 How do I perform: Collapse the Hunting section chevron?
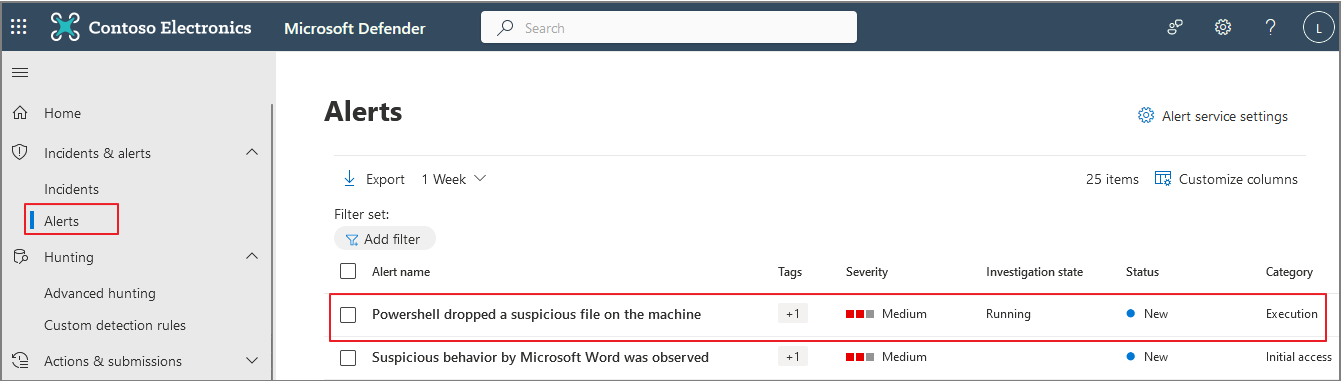252,256
